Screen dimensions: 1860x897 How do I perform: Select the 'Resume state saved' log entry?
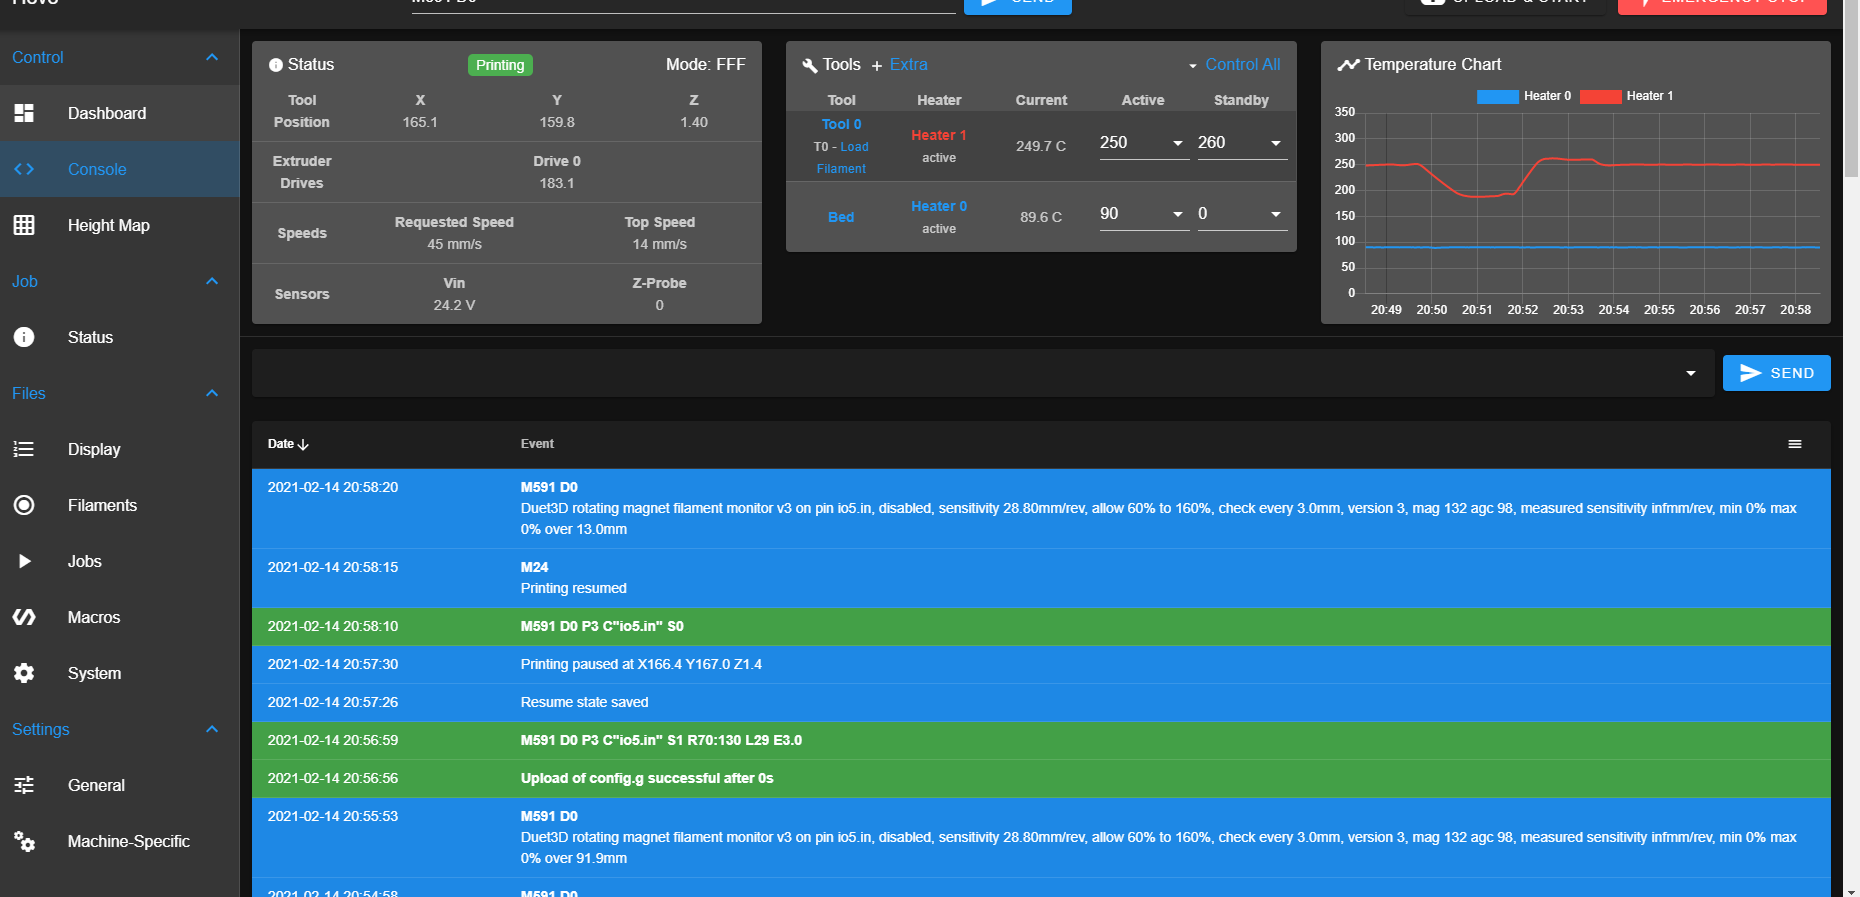point(1041,702)
